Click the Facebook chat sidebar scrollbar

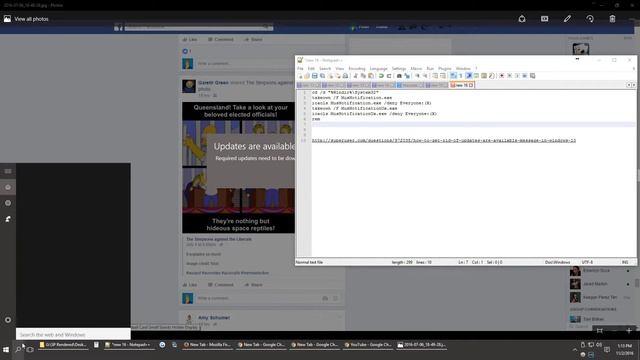click(x=637, y=282)
